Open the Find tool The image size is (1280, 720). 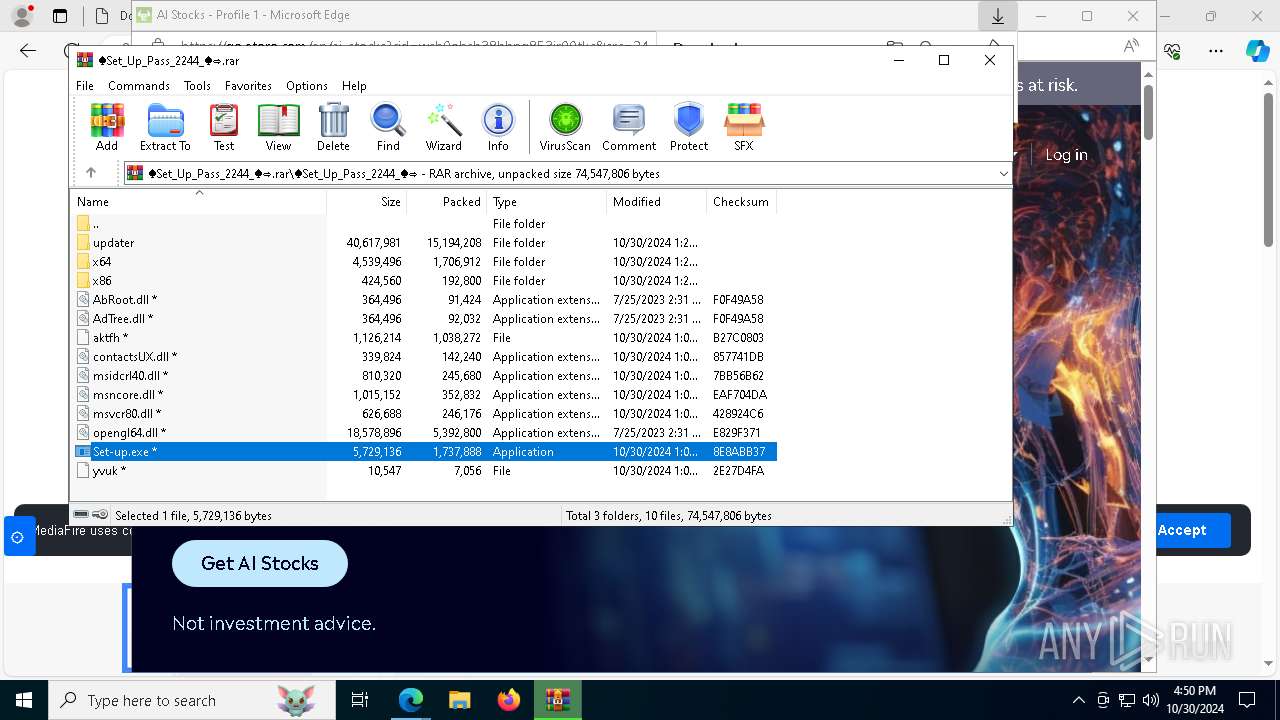388,127
